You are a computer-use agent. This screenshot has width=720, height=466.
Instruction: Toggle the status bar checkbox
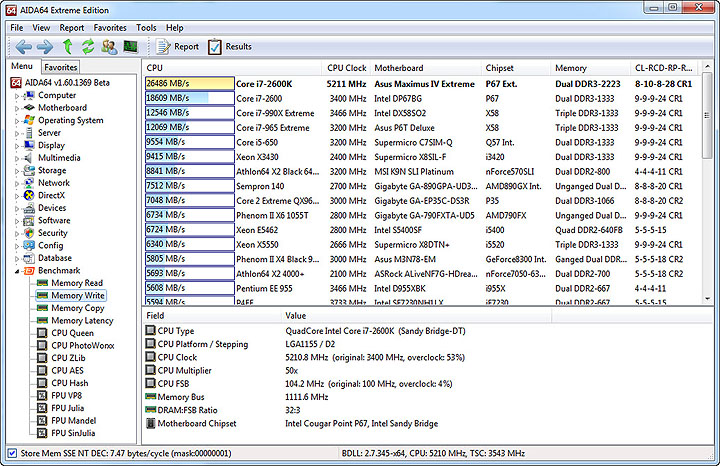pyautogui.click(x=12, y=453)
